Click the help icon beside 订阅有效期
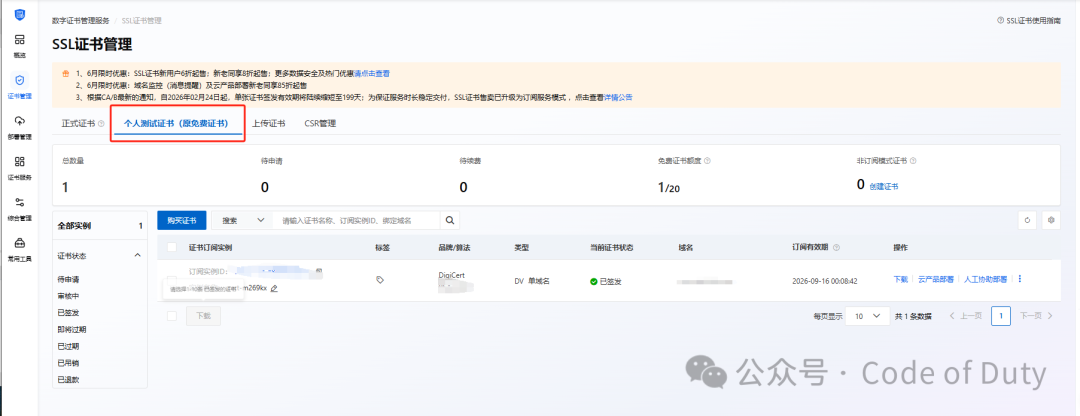This screenshot has height=416, width=1080. [836, 247]
